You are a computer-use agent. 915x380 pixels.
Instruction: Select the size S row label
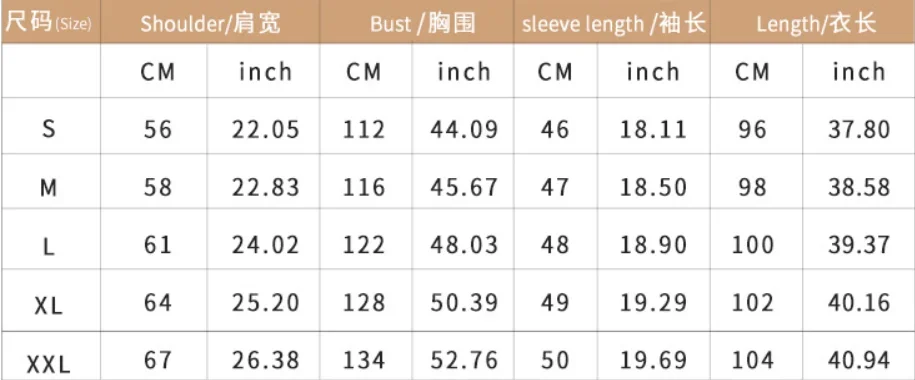pos(50,128)
